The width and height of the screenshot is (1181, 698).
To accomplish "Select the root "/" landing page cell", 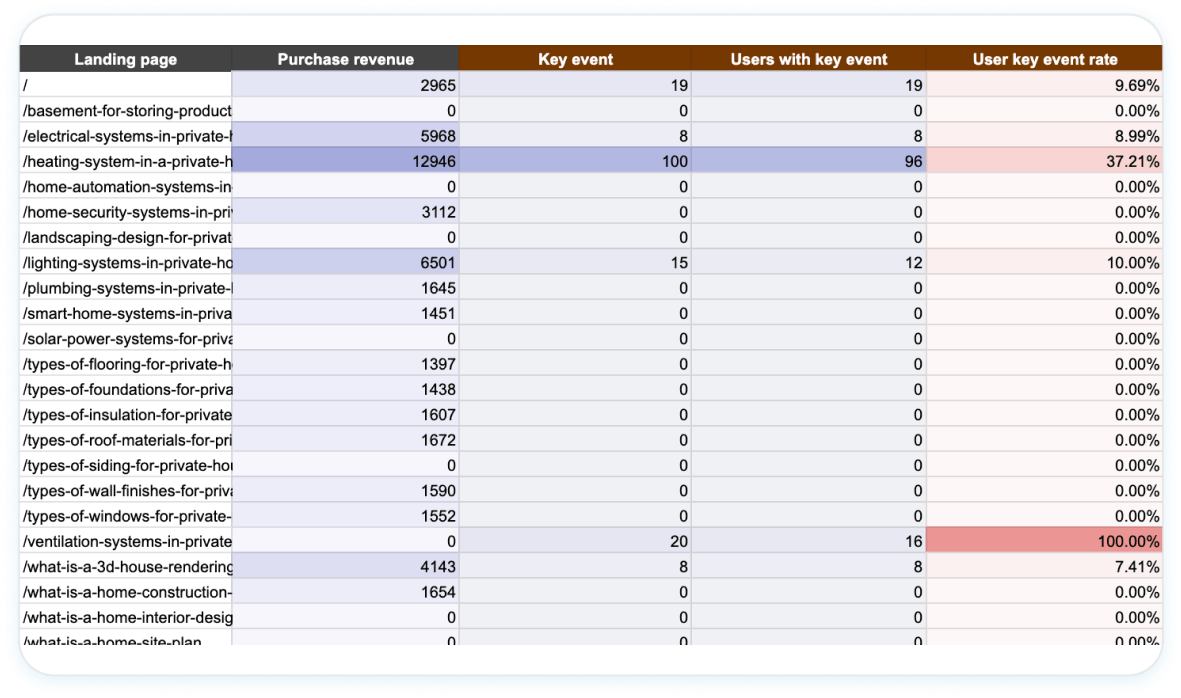I will [126, 85].
